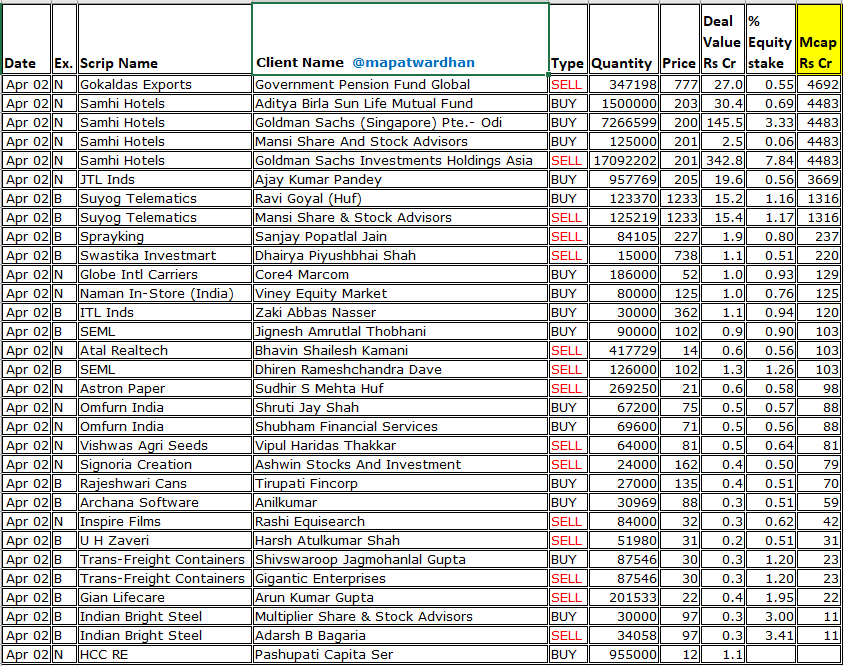The height and width of the screenshot is (666, 843).
Task: Click Globe Intl Carriers cell
Action: pyautogui.click(x=165, y=274)
